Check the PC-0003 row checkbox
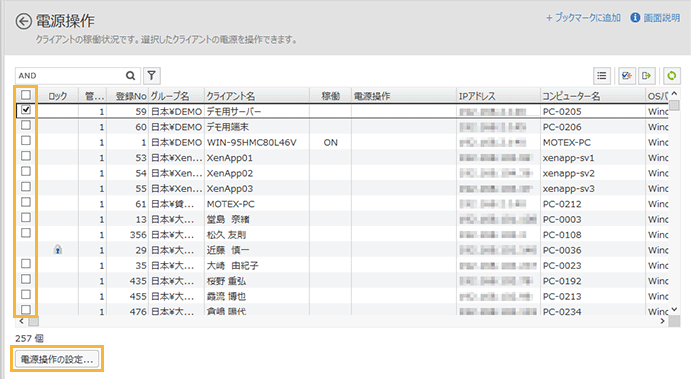The image size is (691, 379). coord(26,218)
